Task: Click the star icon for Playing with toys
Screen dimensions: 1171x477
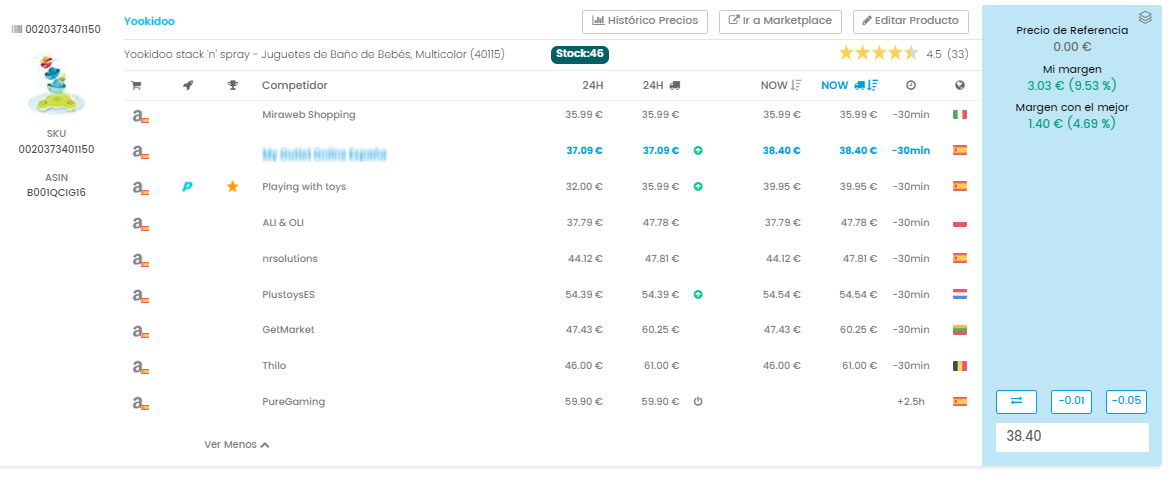Action: coord(233,187)
